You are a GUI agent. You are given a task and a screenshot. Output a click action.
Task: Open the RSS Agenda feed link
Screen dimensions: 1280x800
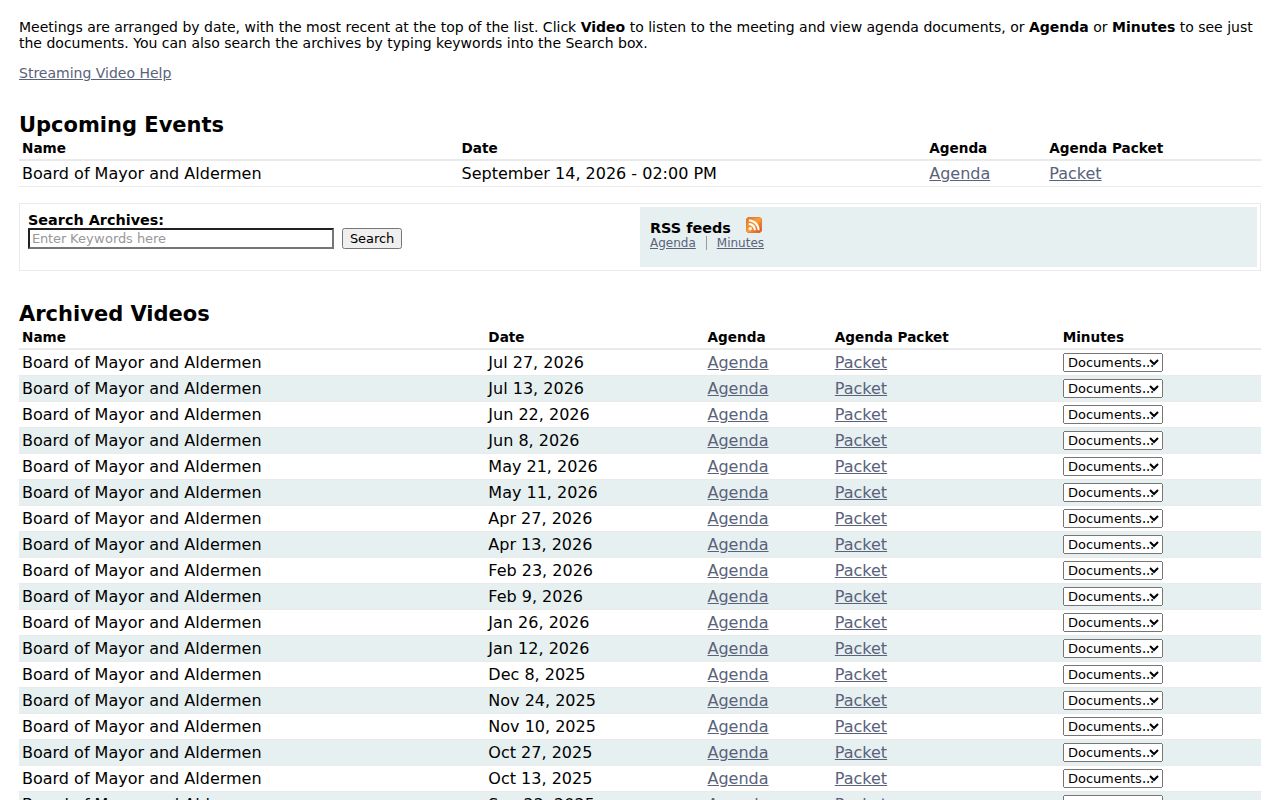tap(672, 243)
